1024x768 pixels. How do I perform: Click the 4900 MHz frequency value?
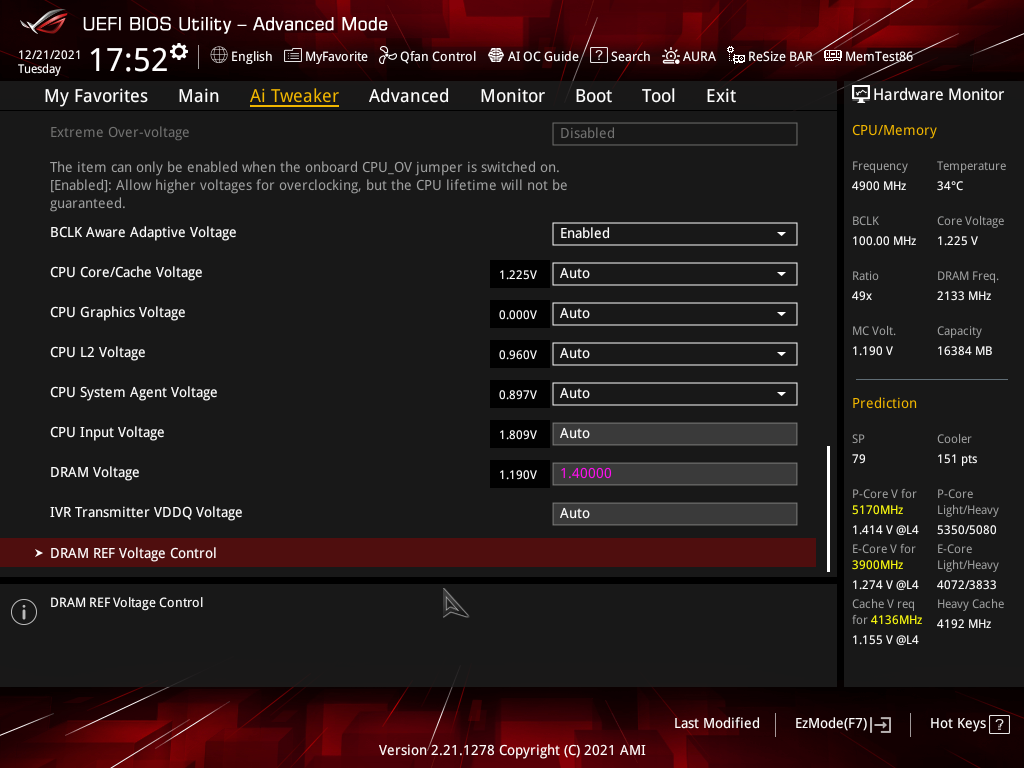[x=879, y=186]
